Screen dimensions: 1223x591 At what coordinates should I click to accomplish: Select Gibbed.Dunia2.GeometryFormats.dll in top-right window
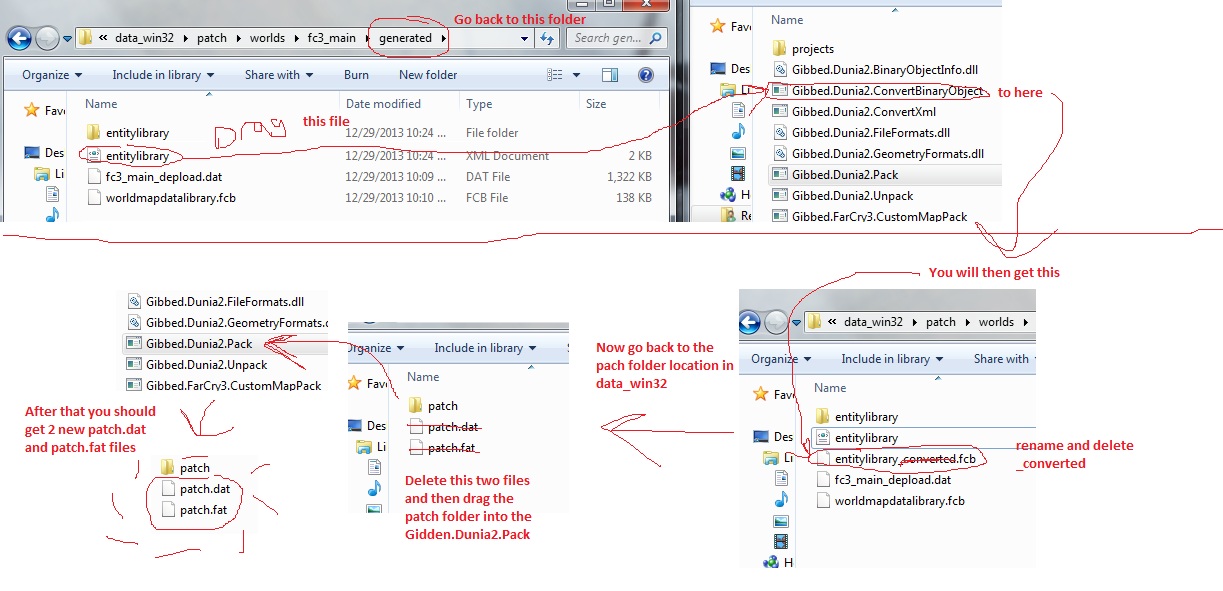tap(888, 153)
